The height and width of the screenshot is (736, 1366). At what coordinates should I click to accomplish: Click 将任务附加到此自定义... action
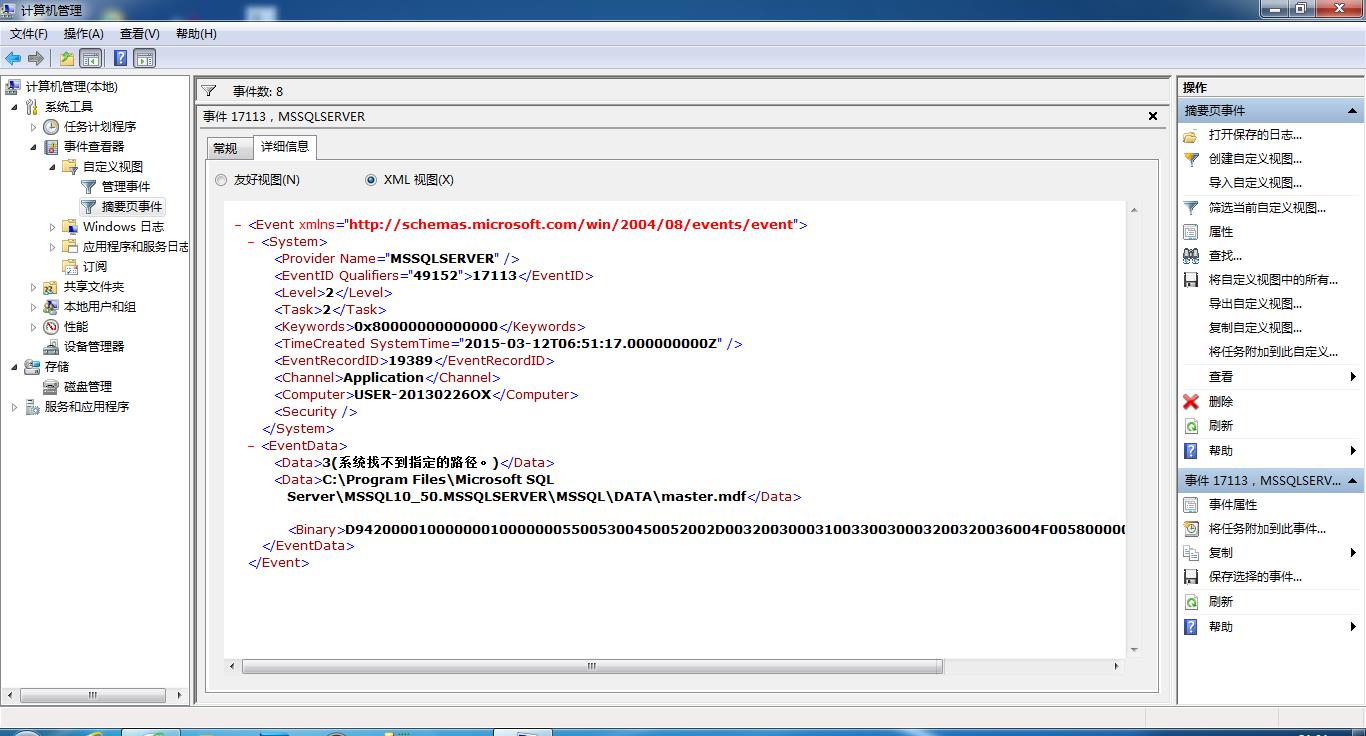(1273, 352)
